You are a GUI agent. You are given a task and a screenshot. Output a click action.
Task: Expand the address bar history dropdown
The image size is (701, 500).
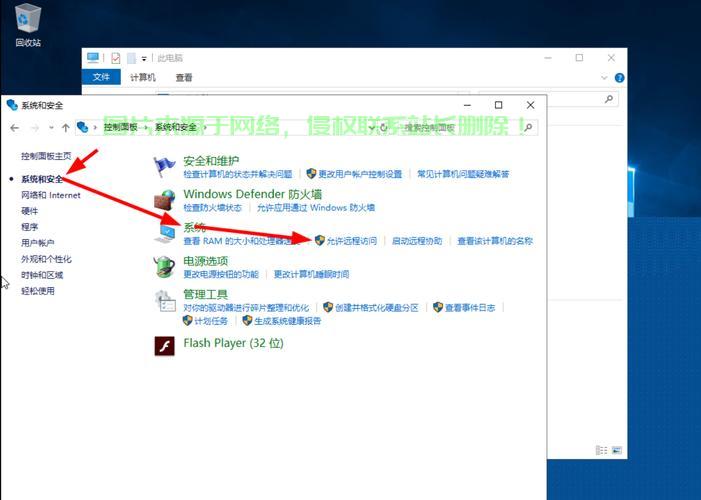(x=372, y=128)
